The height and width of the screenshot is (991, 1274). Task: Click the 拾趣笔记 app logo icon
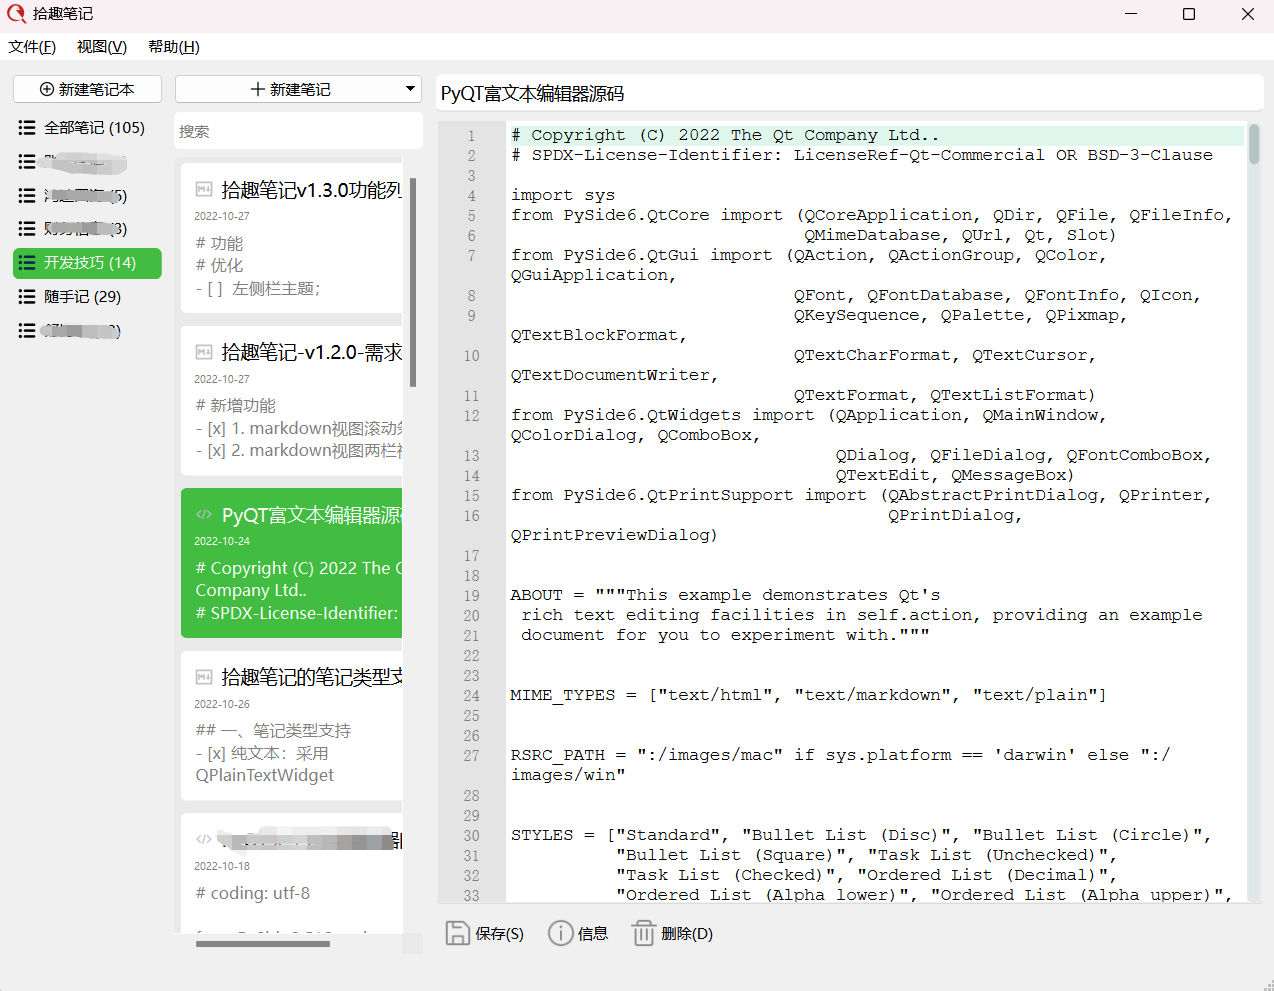coord(16,14)
